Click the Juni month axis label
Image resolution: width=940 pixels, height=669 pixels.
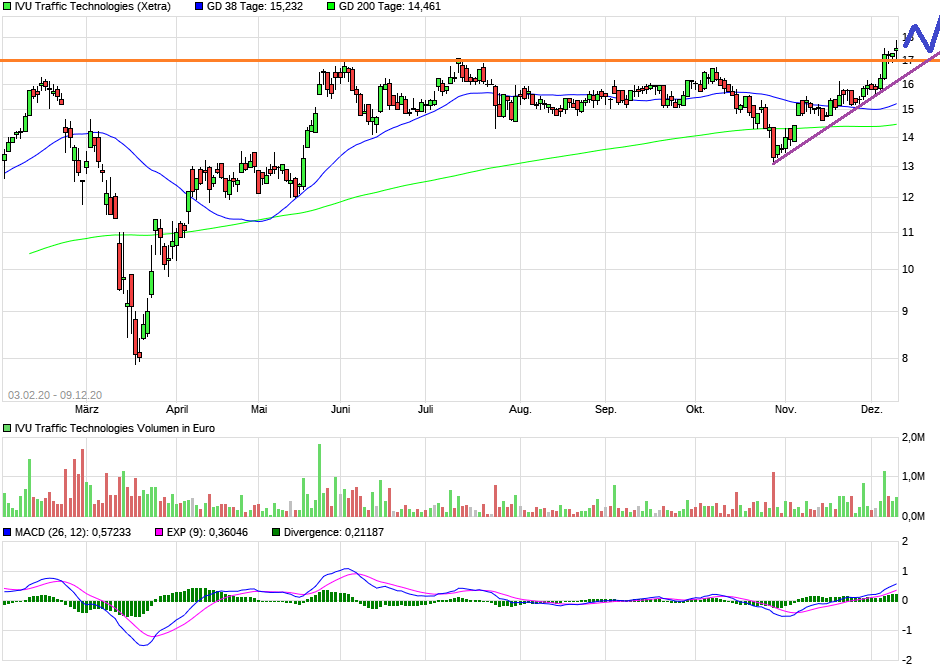(341, 409)
